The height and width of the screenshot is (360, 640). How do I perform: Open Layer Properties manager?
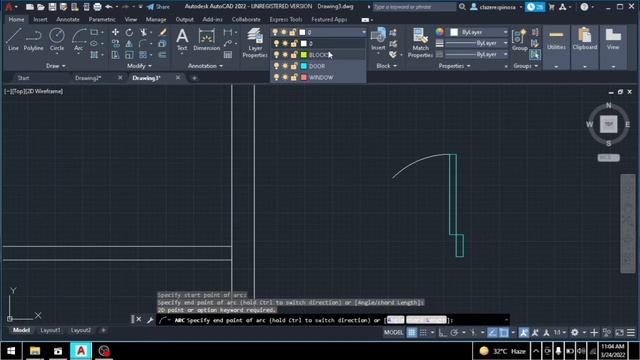click(255, 43)
